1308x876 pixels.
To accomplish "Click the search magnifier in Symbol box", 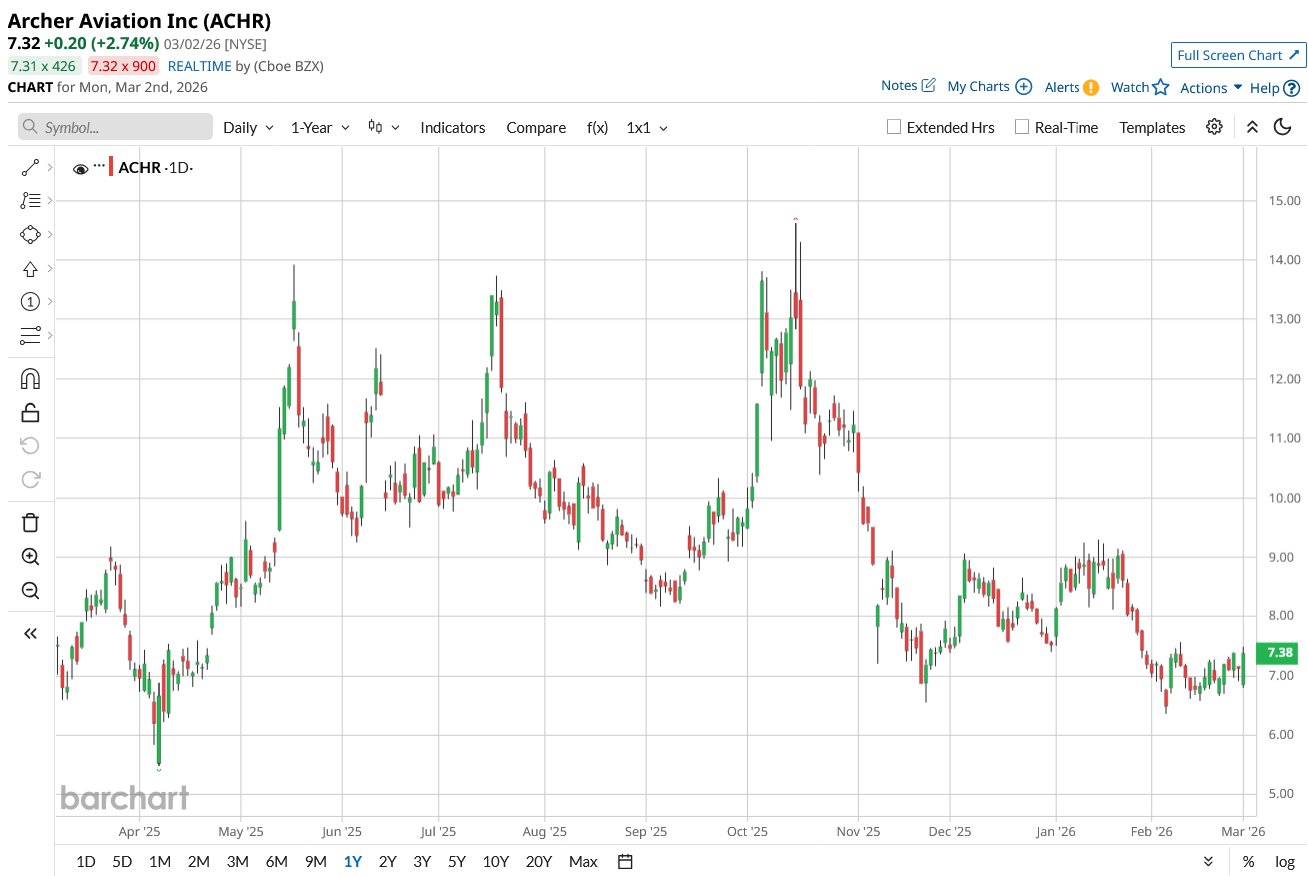I will pyautogui.click(x=30, y=127).
